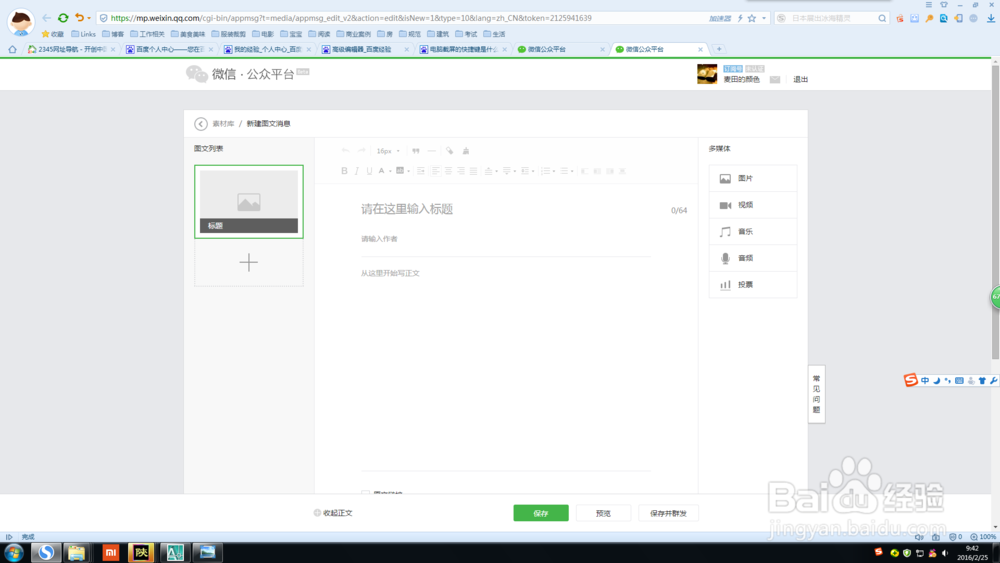Click the green 保存 button

coord(541,513)
